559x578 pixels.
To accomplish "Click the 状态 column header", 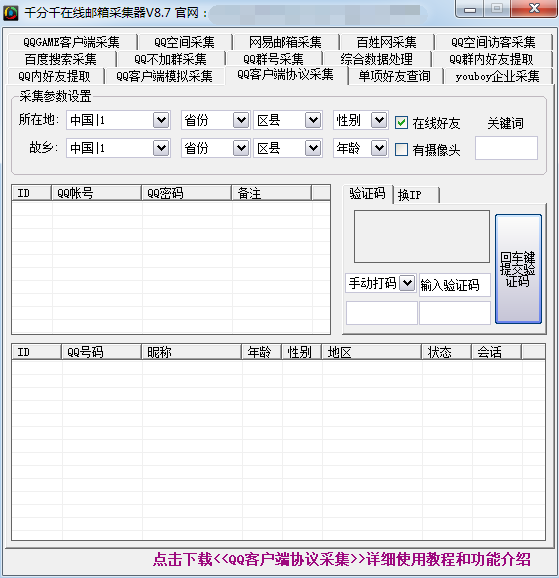I will (x=447, y=352).
